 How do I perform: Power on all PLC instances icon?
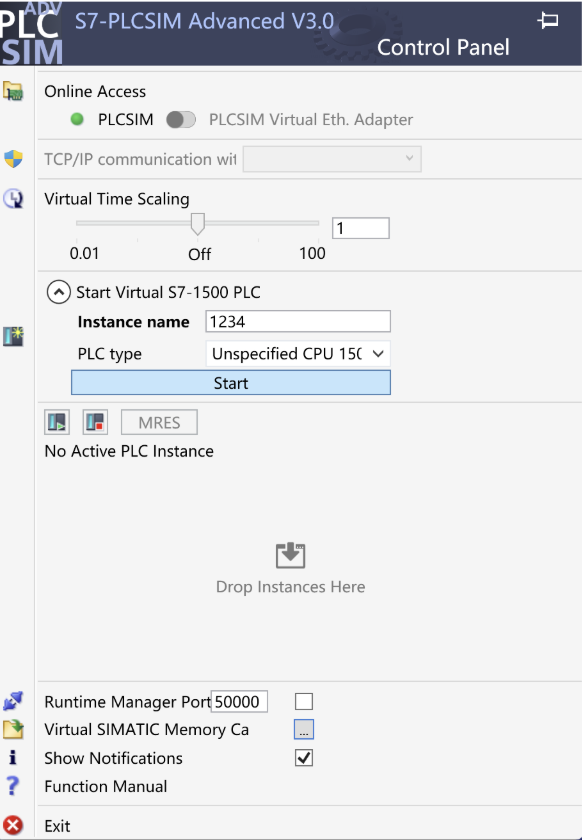[57, 422]
